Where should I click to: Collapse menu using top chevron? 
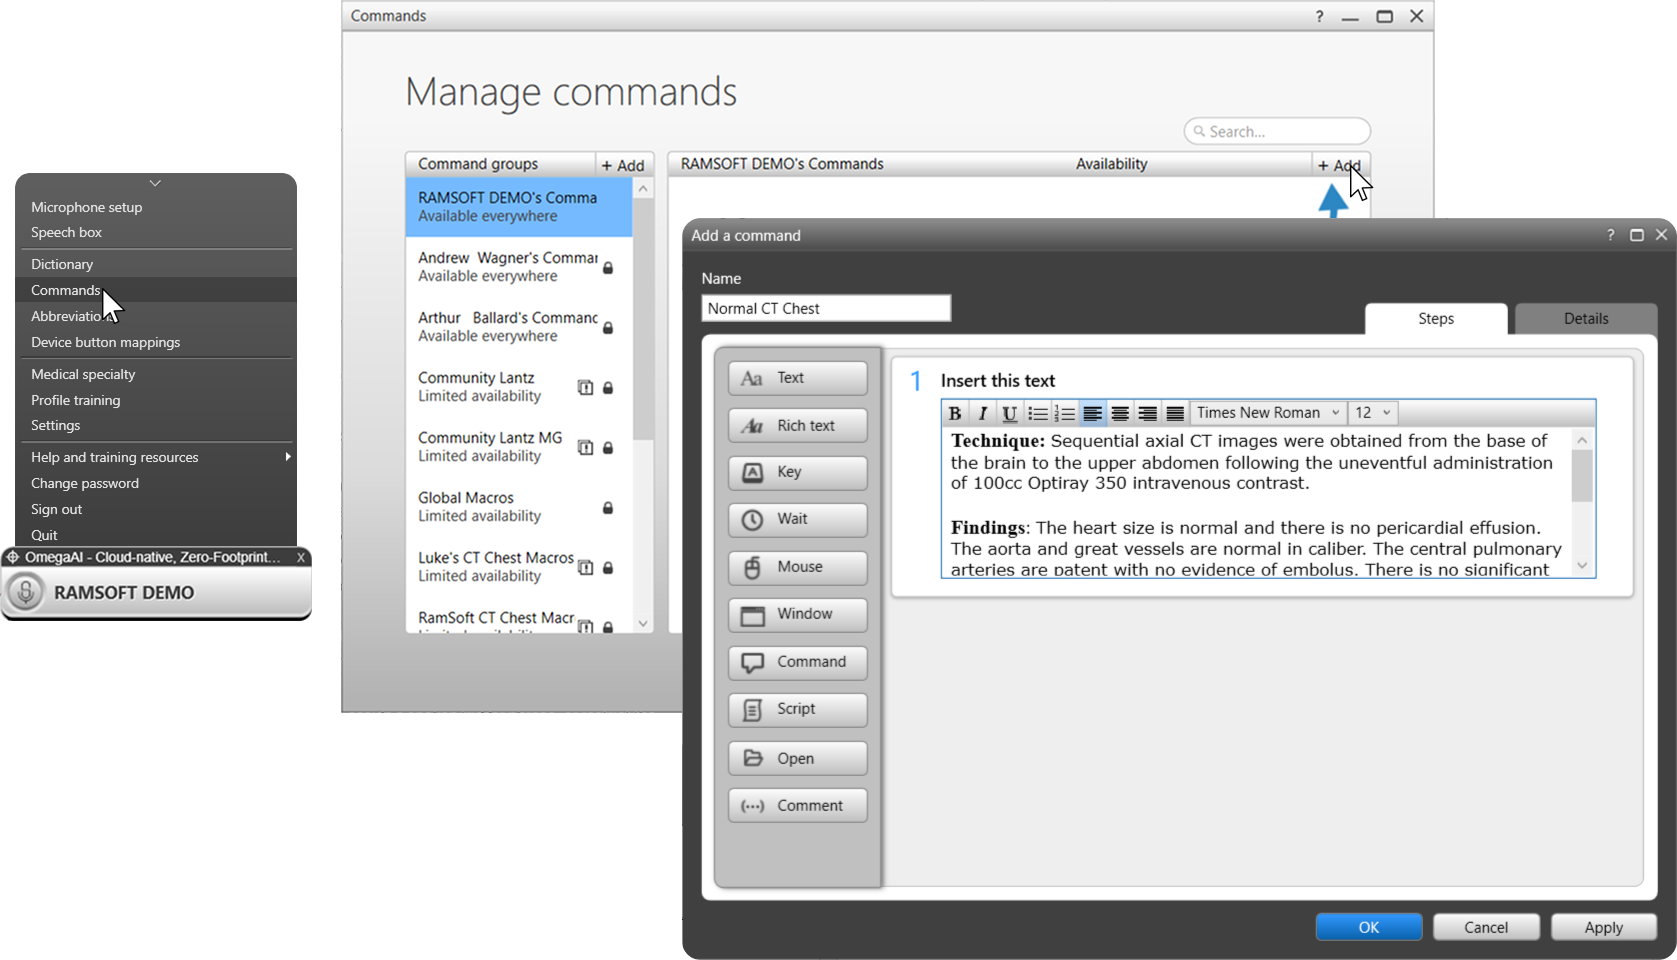pyautogui.click(x=155, y=183)
